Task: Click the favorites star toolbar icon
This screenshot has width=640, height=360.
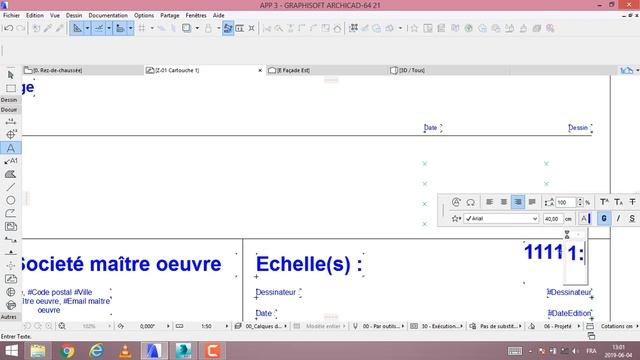Action: [414, 28]
